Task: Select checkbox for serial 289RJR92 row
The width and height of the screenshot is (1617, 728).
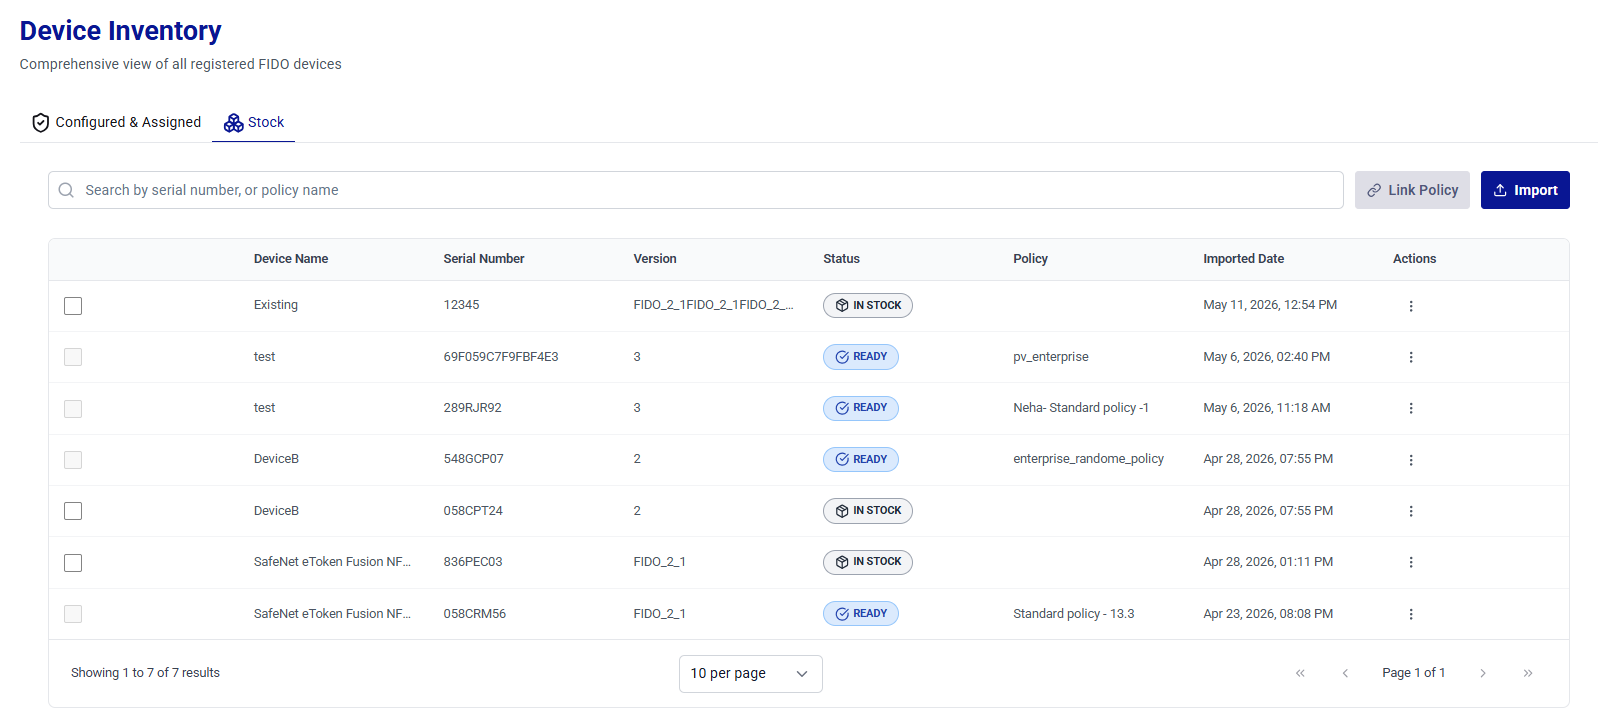Action: 73,409
